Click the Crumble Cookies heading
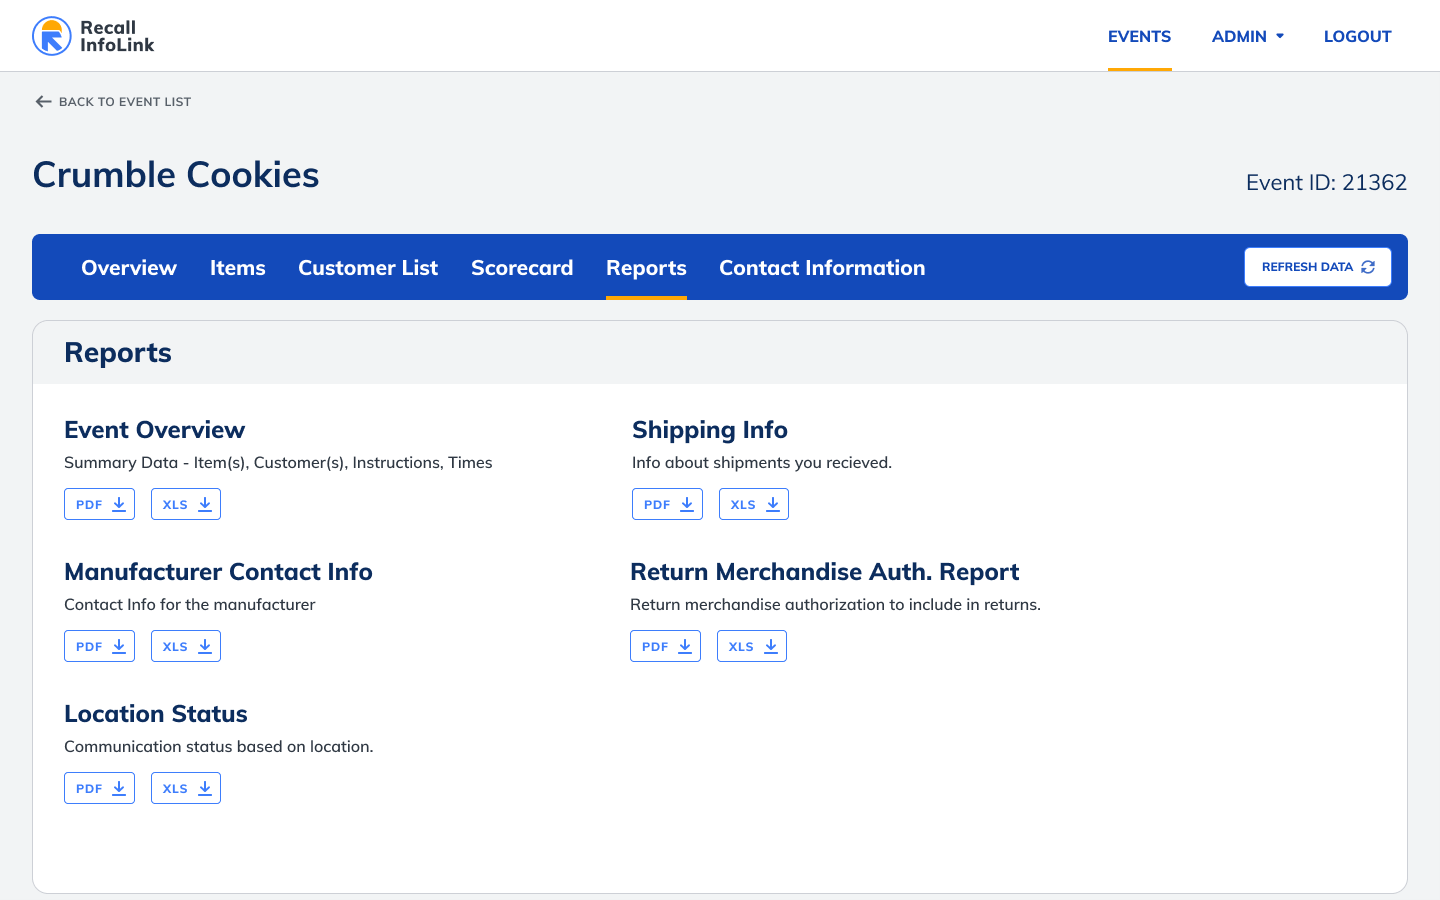 [176, 175]
